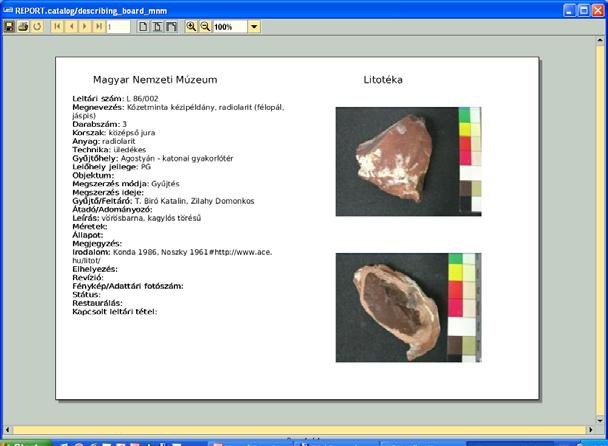Close the REPORT.catalog window
Image resolution: width=608 pixels, height=446 pixels.
pos(598,10)
